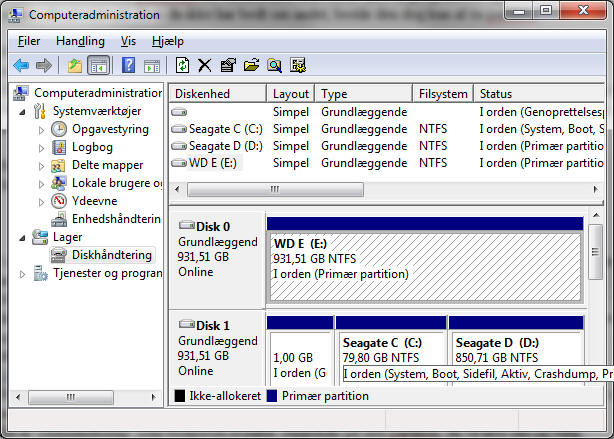Expand the Logbog tree node
Viewport: 614px width, 439px height.
point(42,148)
